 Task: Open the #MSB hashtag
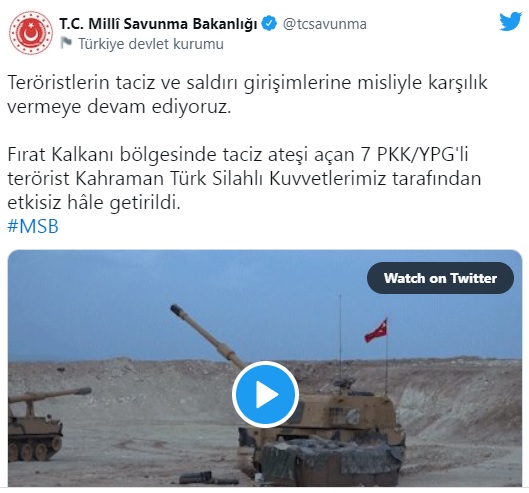pos(33,226)
